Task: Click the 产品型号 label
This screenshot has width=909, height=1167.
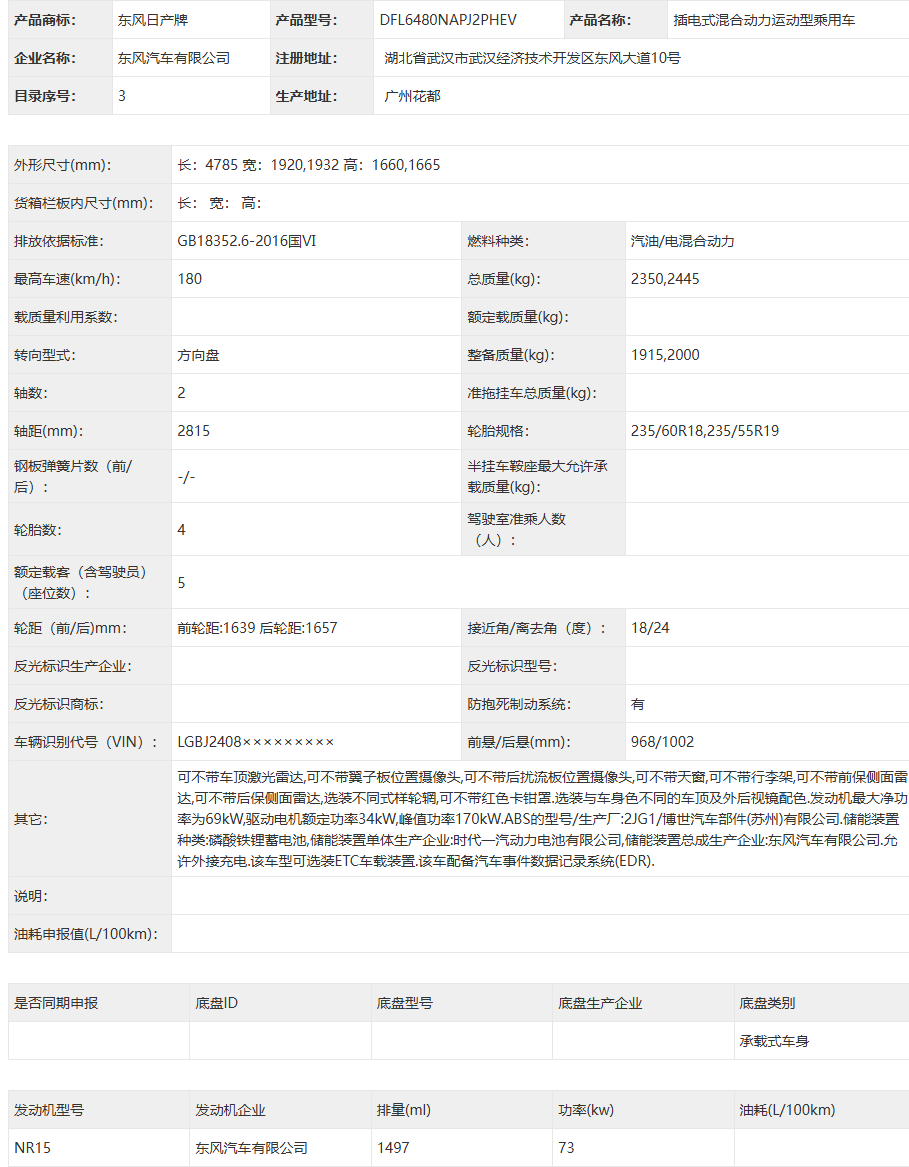Action: click(x=306, y=20)
